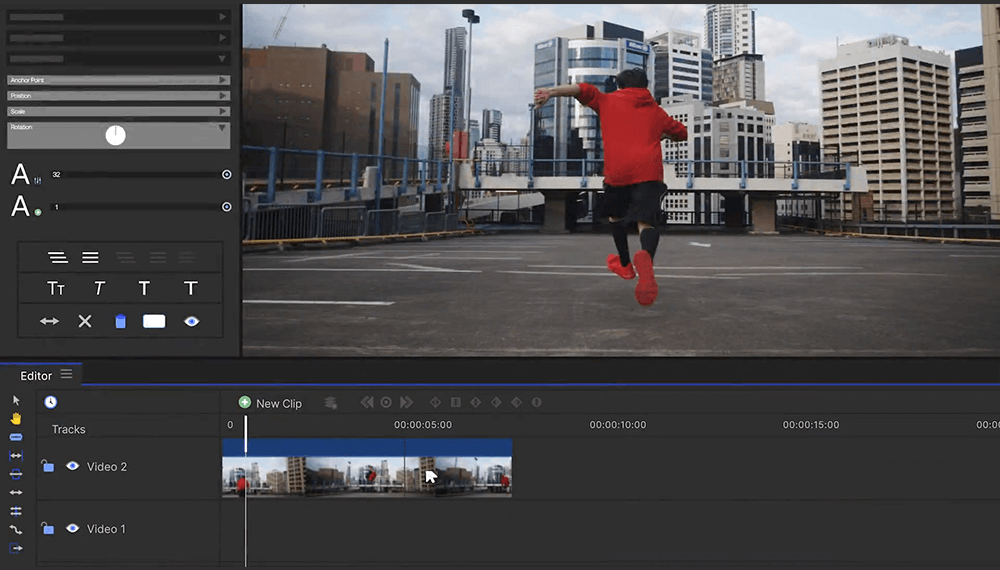
Task: Apply small caps TT text style
Action: (56, 289)
